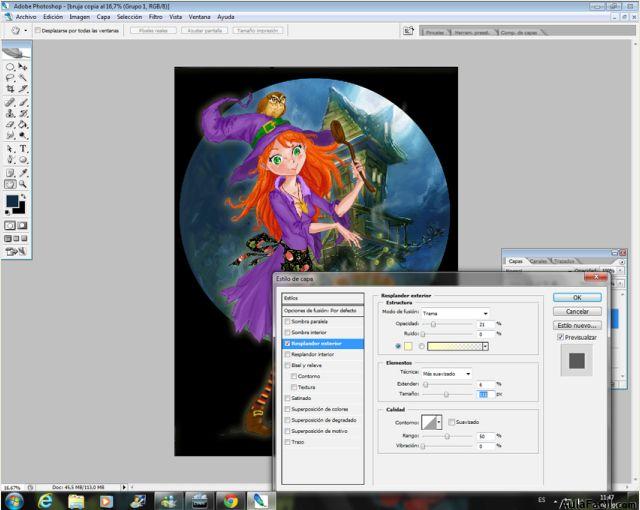Screen dimensions: 640x510
Task: Select the Slice tool
Action: (x=23, y=89)
